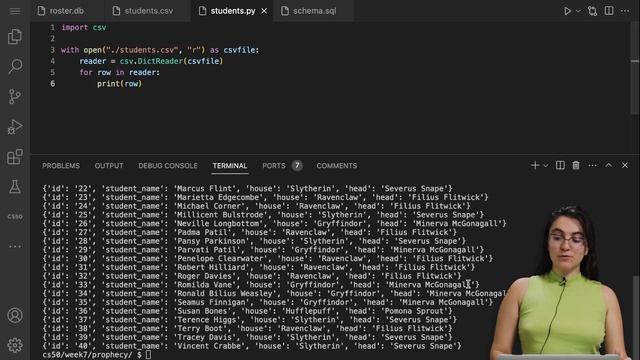The height and width of the screenshot is (360, 640).
Task: Click the print(row) code line
Action: coord(119,83)
